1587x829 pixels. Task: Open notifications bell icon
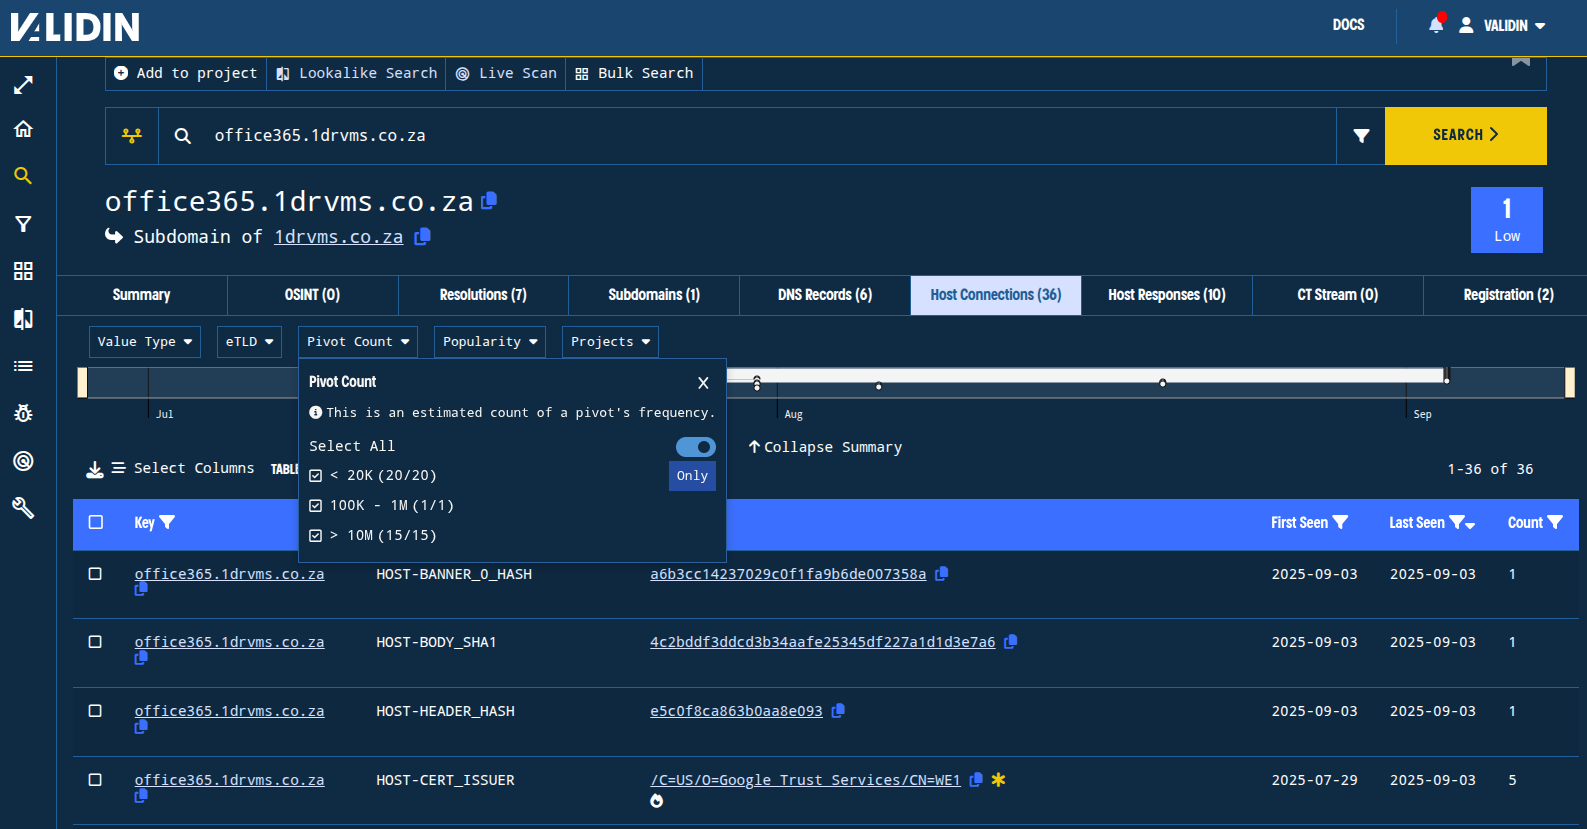click(1436, 25)
